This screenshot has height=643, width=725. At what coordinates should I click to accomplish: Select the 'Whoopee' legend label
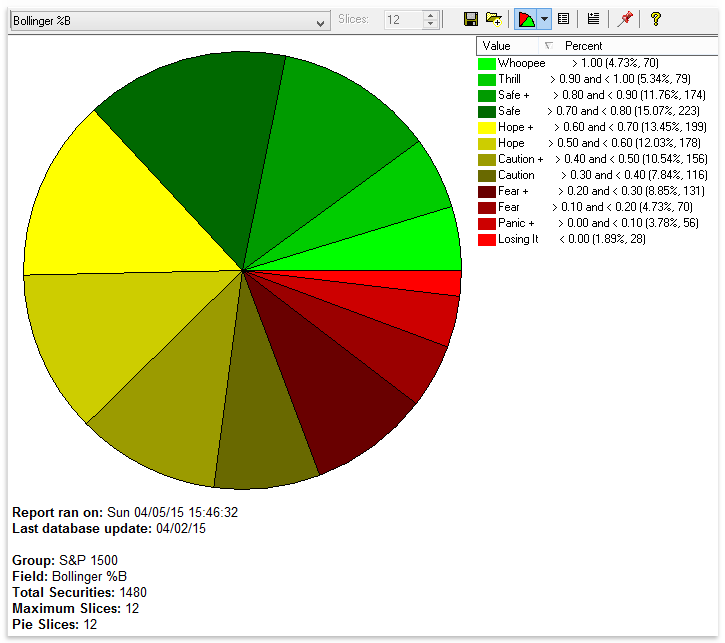[x=522, y=63]
